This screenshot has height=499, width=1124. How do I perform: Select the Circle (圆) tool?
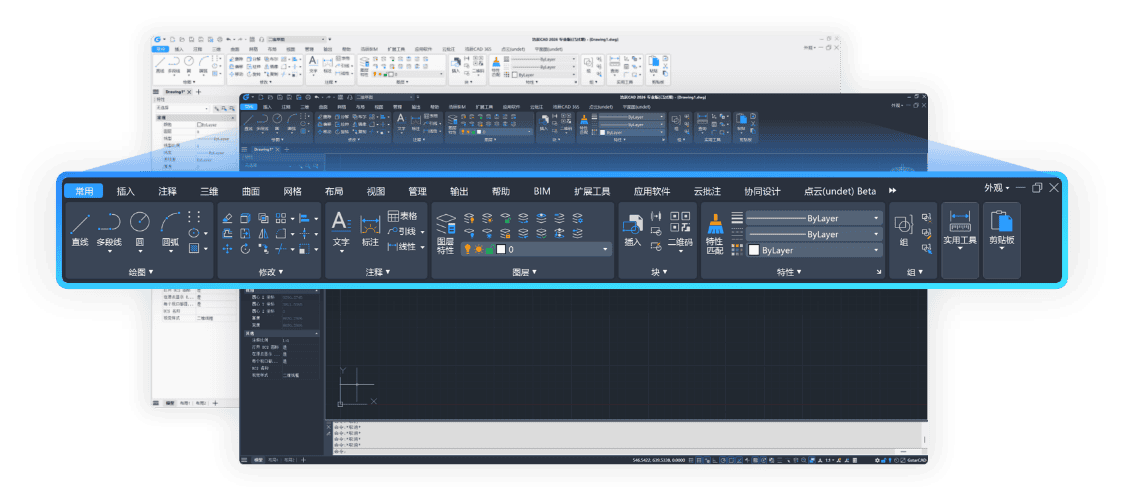point(140,224)
